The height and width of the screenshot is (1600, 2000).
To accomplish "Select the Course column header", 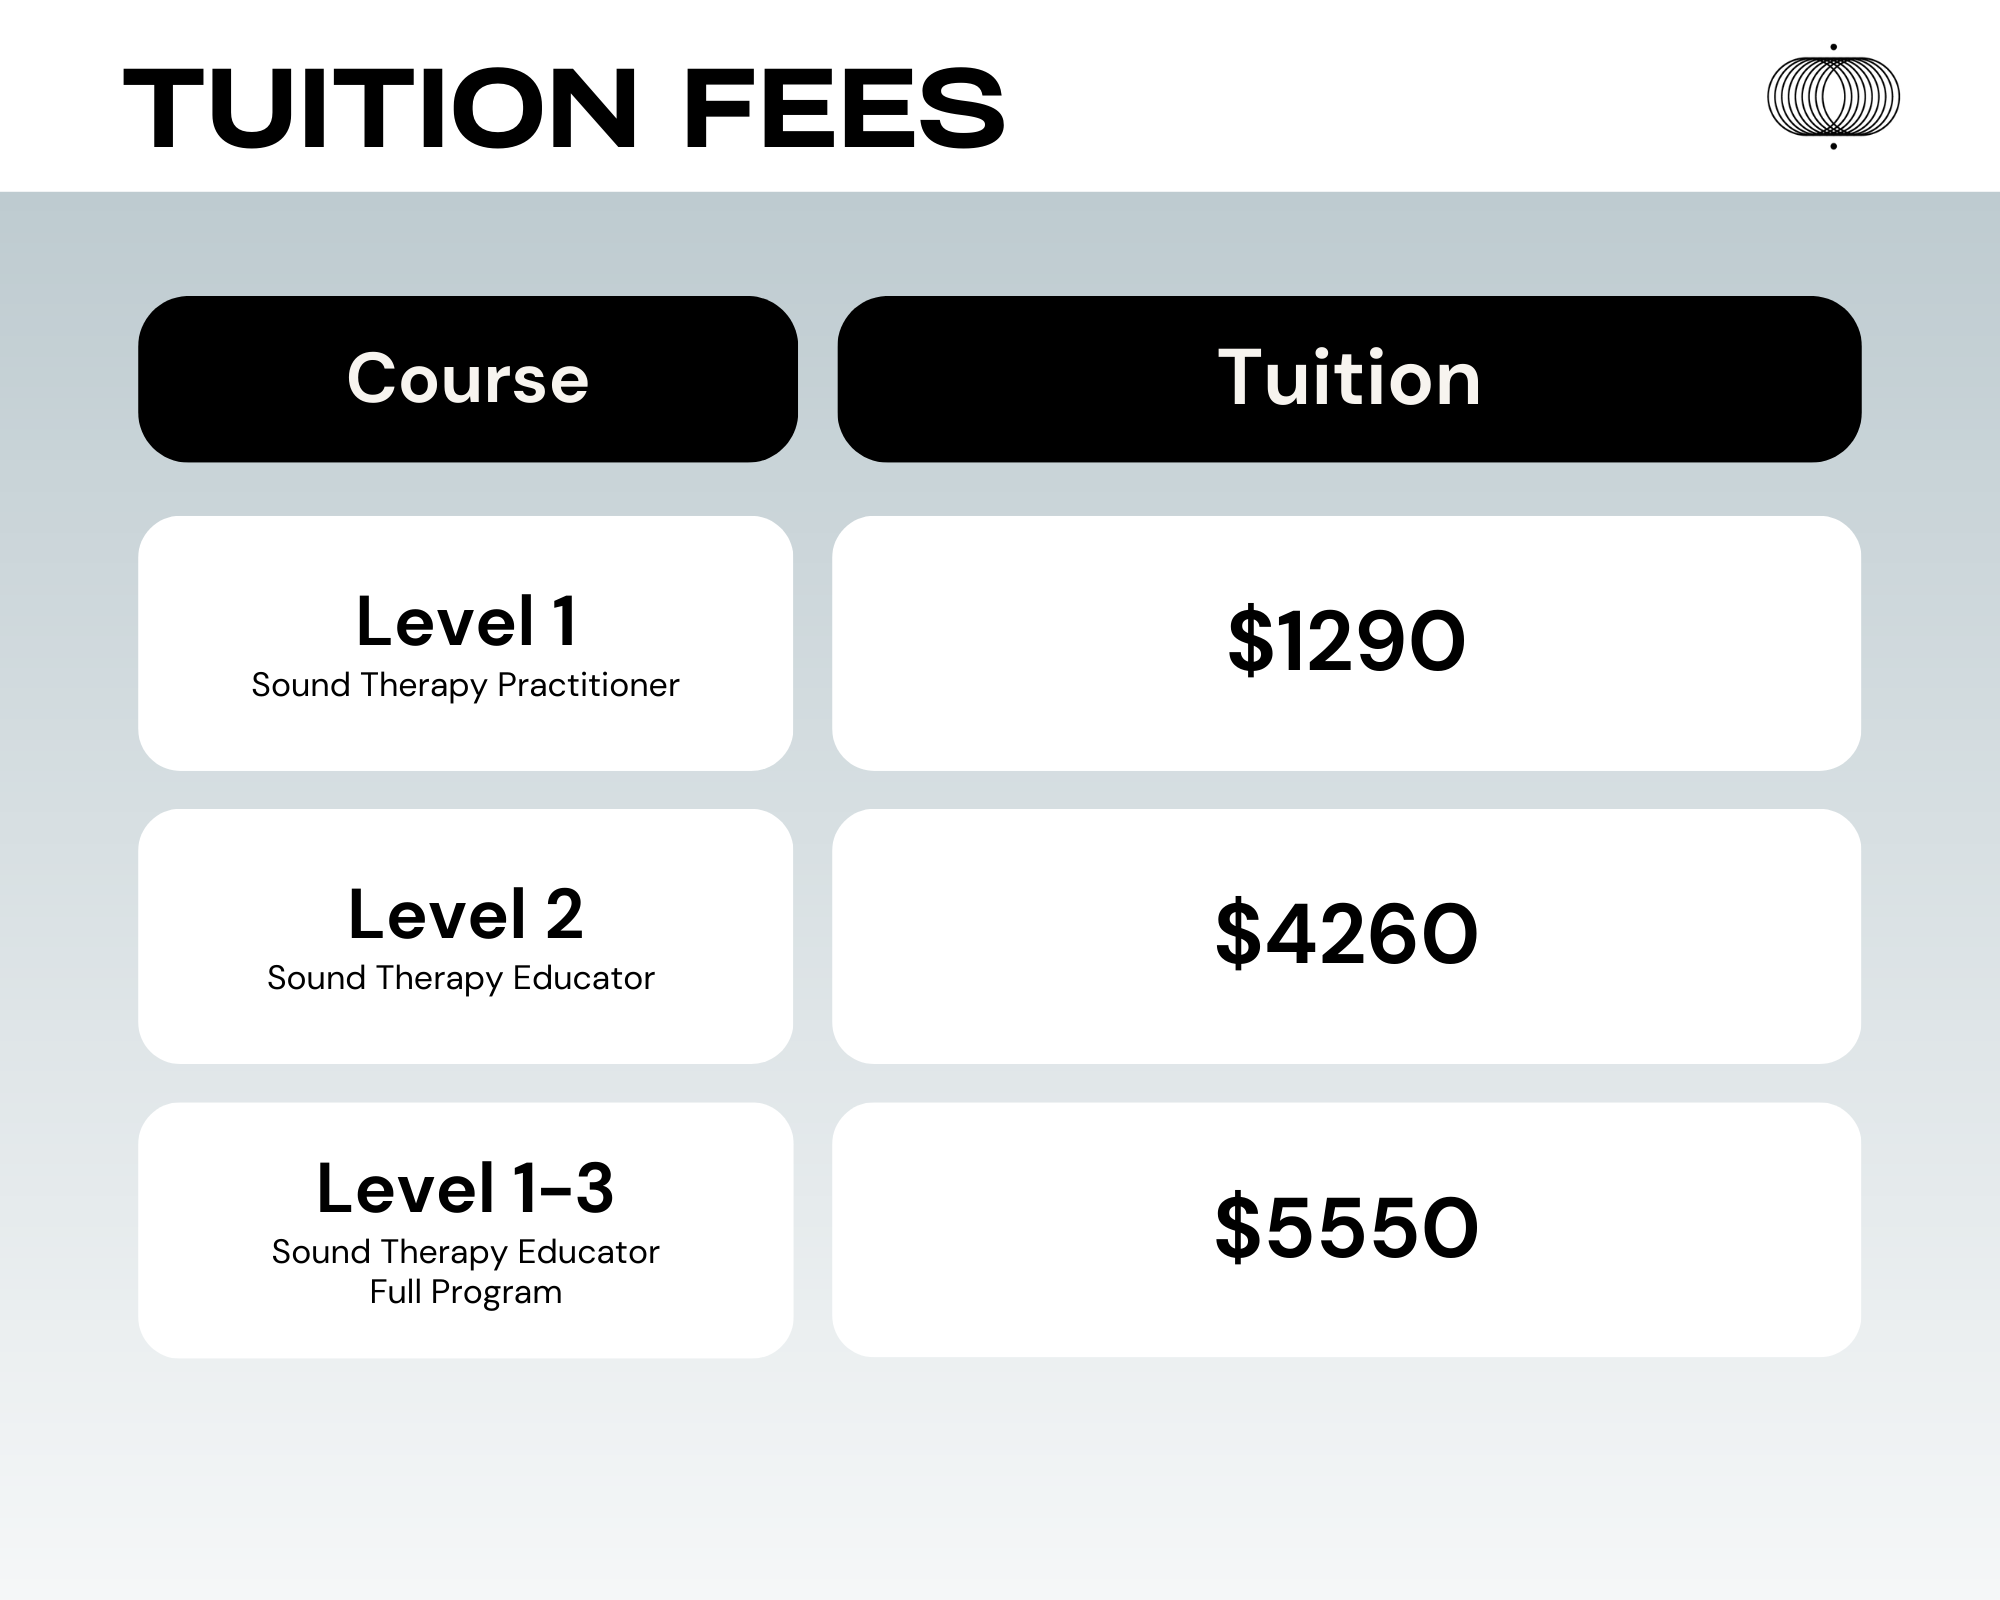I will click(468, 379).
